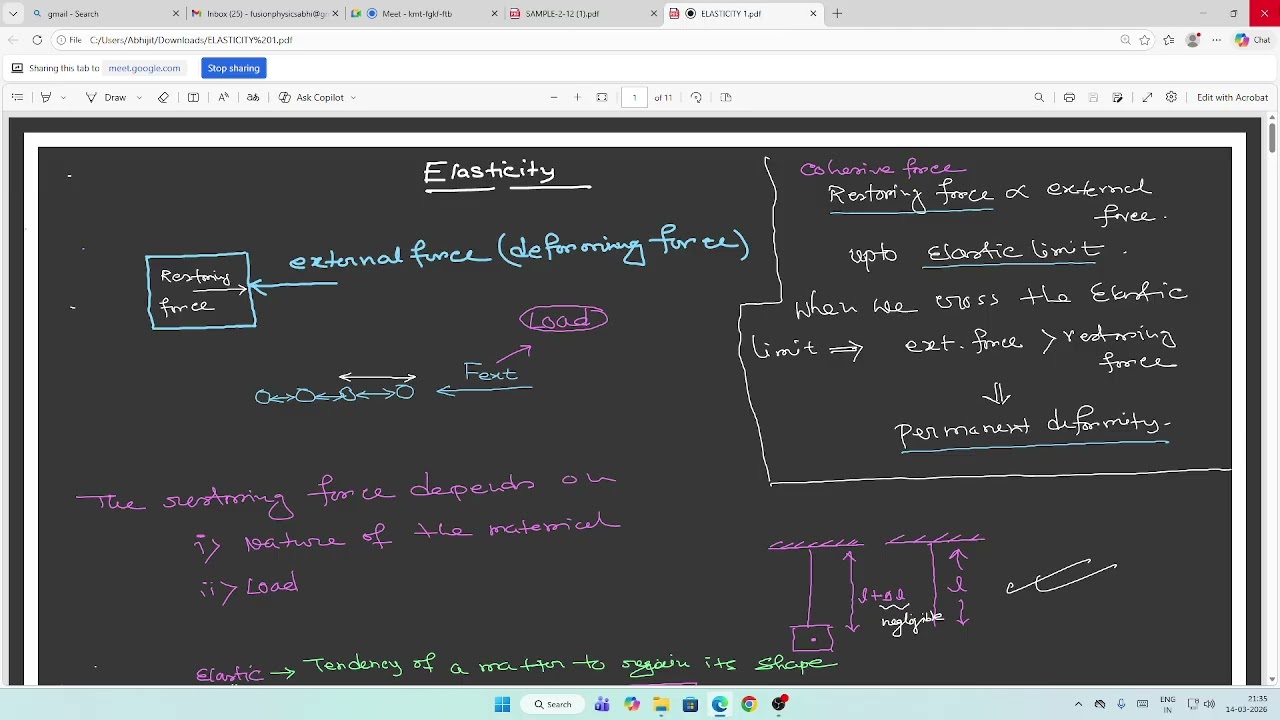The image size is (1280, 720).
Task: Toggle the page view layout icon
Action: click(x=726, y=97)
